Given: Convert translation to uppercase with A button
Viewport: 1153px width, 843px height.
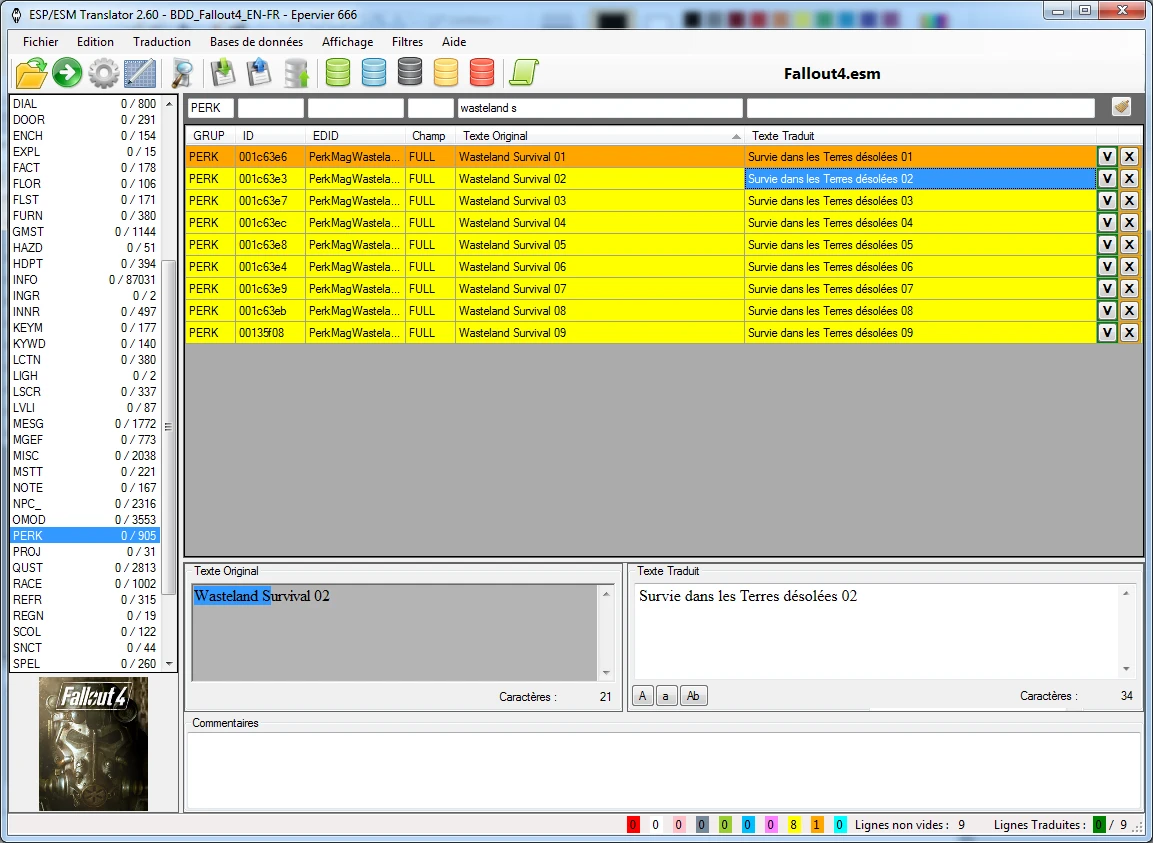Looking at the screenshot, I should coord(642,696).
